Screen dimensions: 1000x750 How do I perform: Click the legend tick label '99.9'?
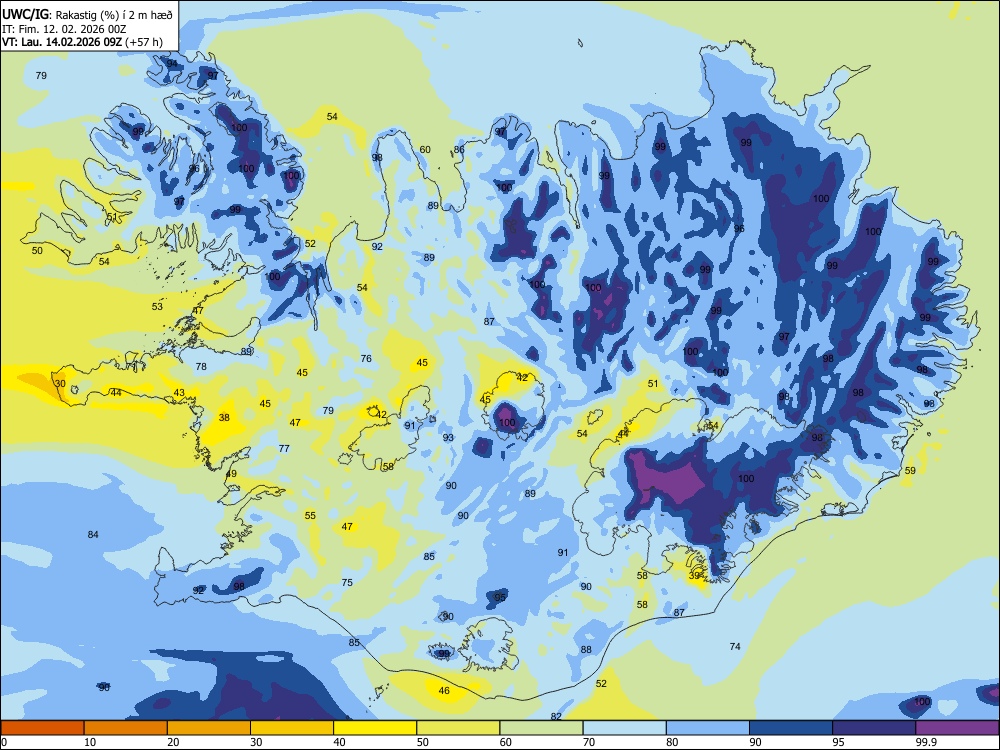925,742
